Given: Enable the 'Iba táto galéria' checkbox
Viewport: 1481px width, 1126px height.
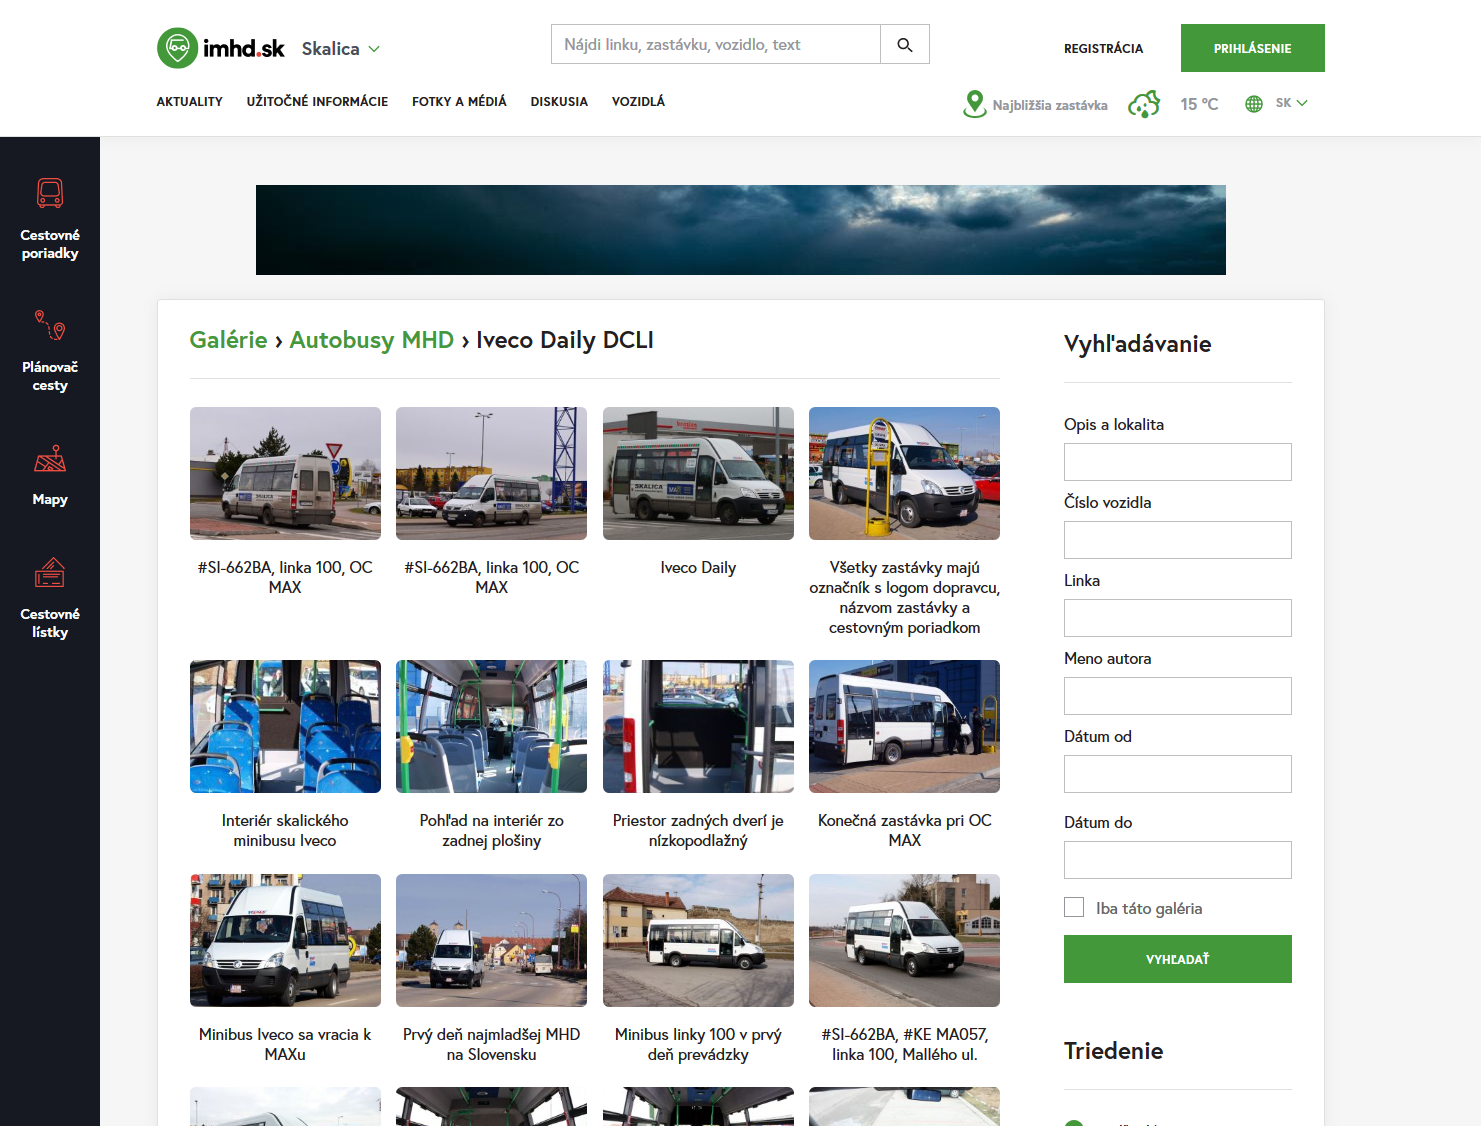Looking at the screenshot, I should coord(1074,907).
